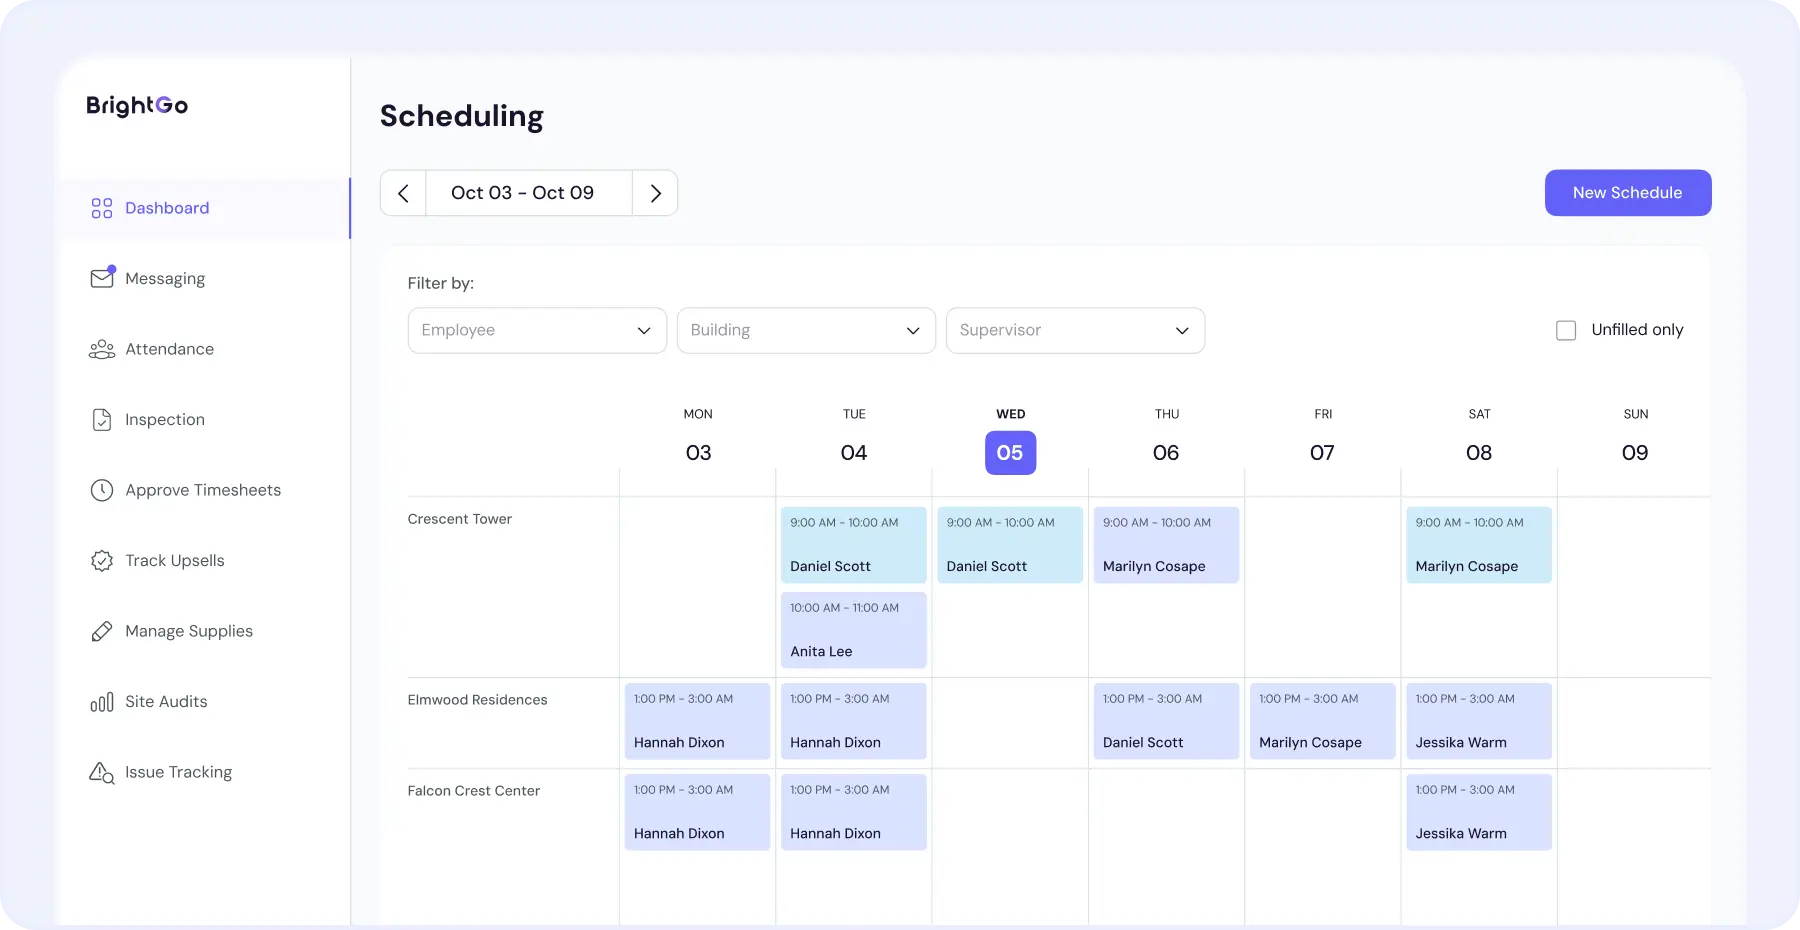This screenshot has height=930, width=1800.
Task: Select the Manage Supplies icon
Action: (x=102, y=631)
